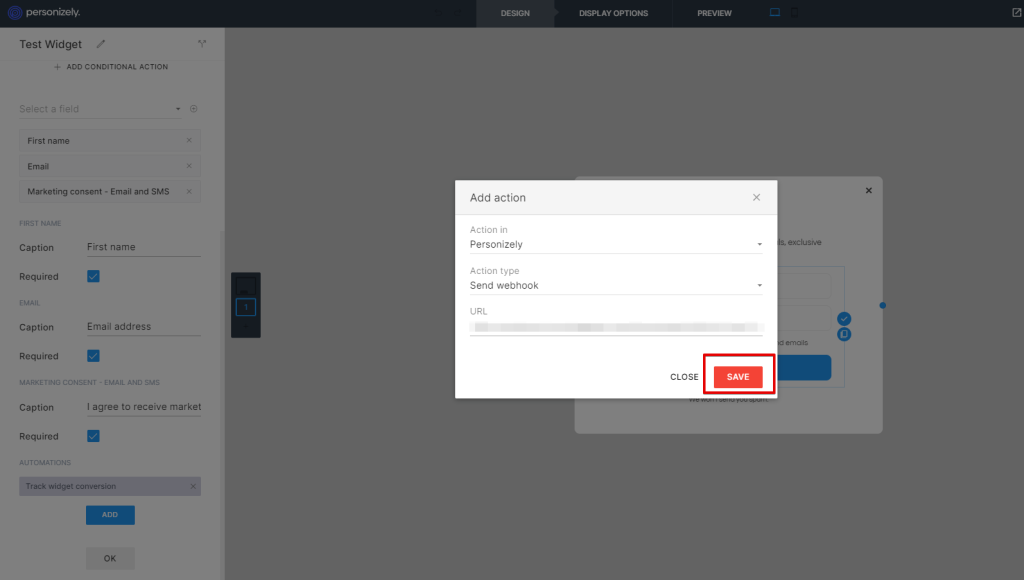Click the branch icon next to widget name
Image resolution: width=1024 pixels, height=580 pixels.
(201, 44)
